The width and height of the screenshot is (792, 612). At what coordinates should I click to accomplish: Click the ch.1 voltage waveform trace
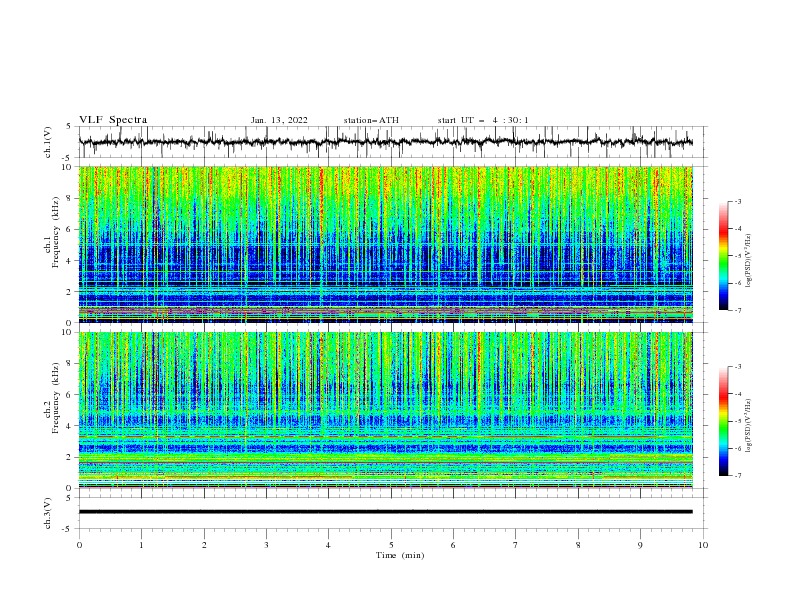[385, 142]
